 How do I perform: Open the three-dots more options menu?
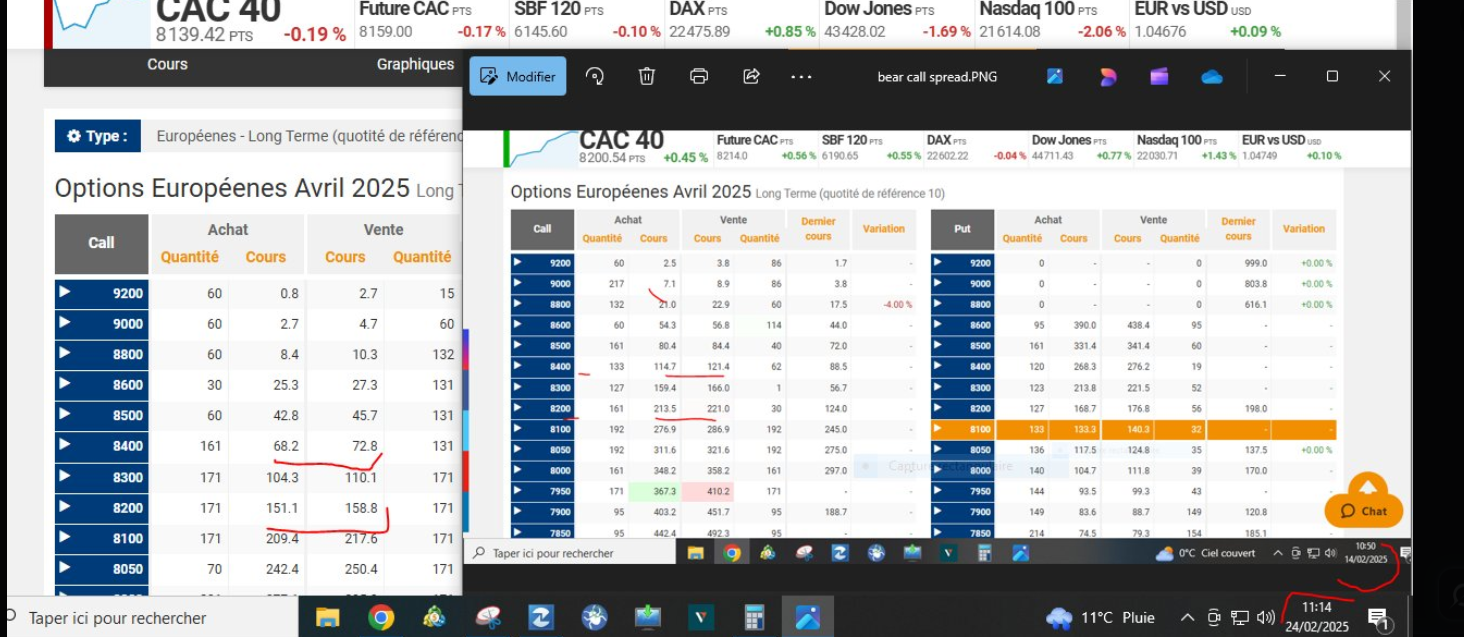pyautogui.click(x=801, y=76)
